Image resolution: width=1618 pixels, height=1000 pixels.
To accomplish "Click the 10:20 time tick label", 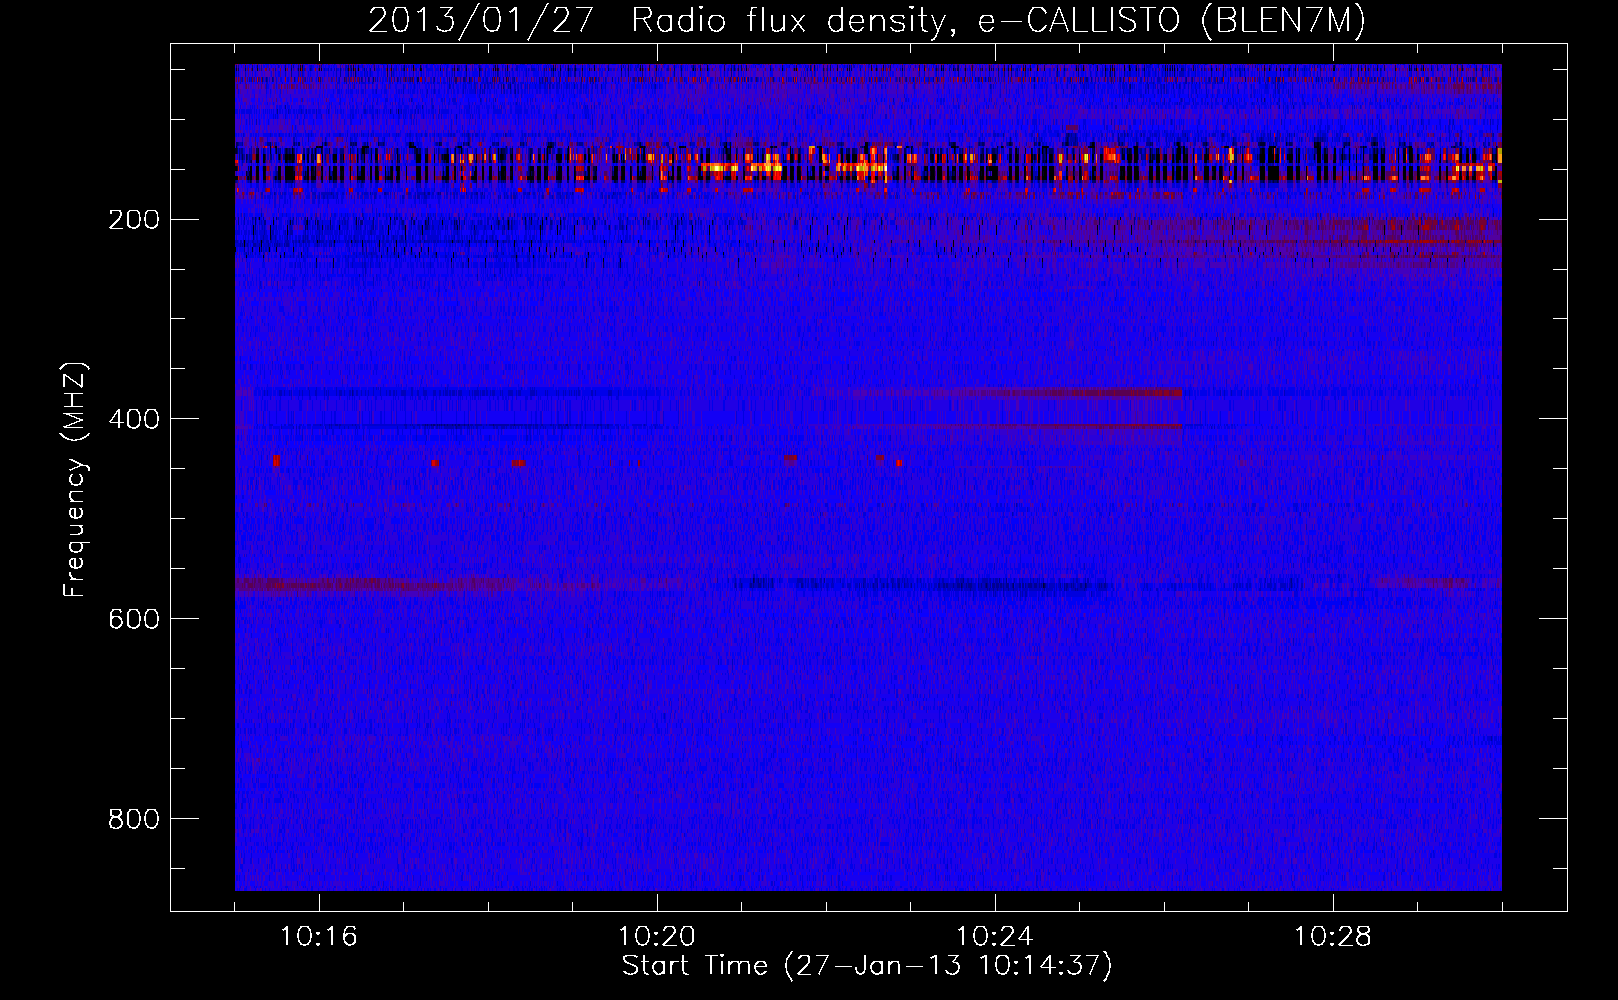I will [657, 937].
